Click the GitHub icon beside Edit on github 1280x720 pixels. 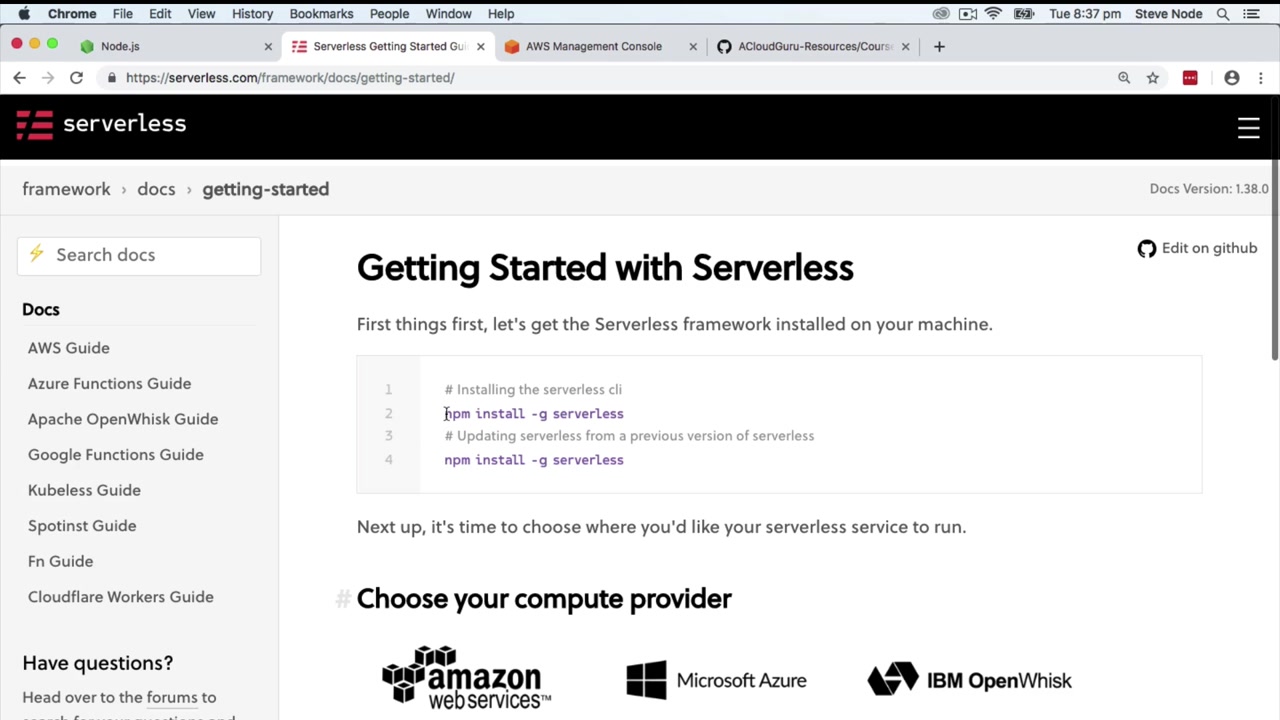click(1146, 249)
